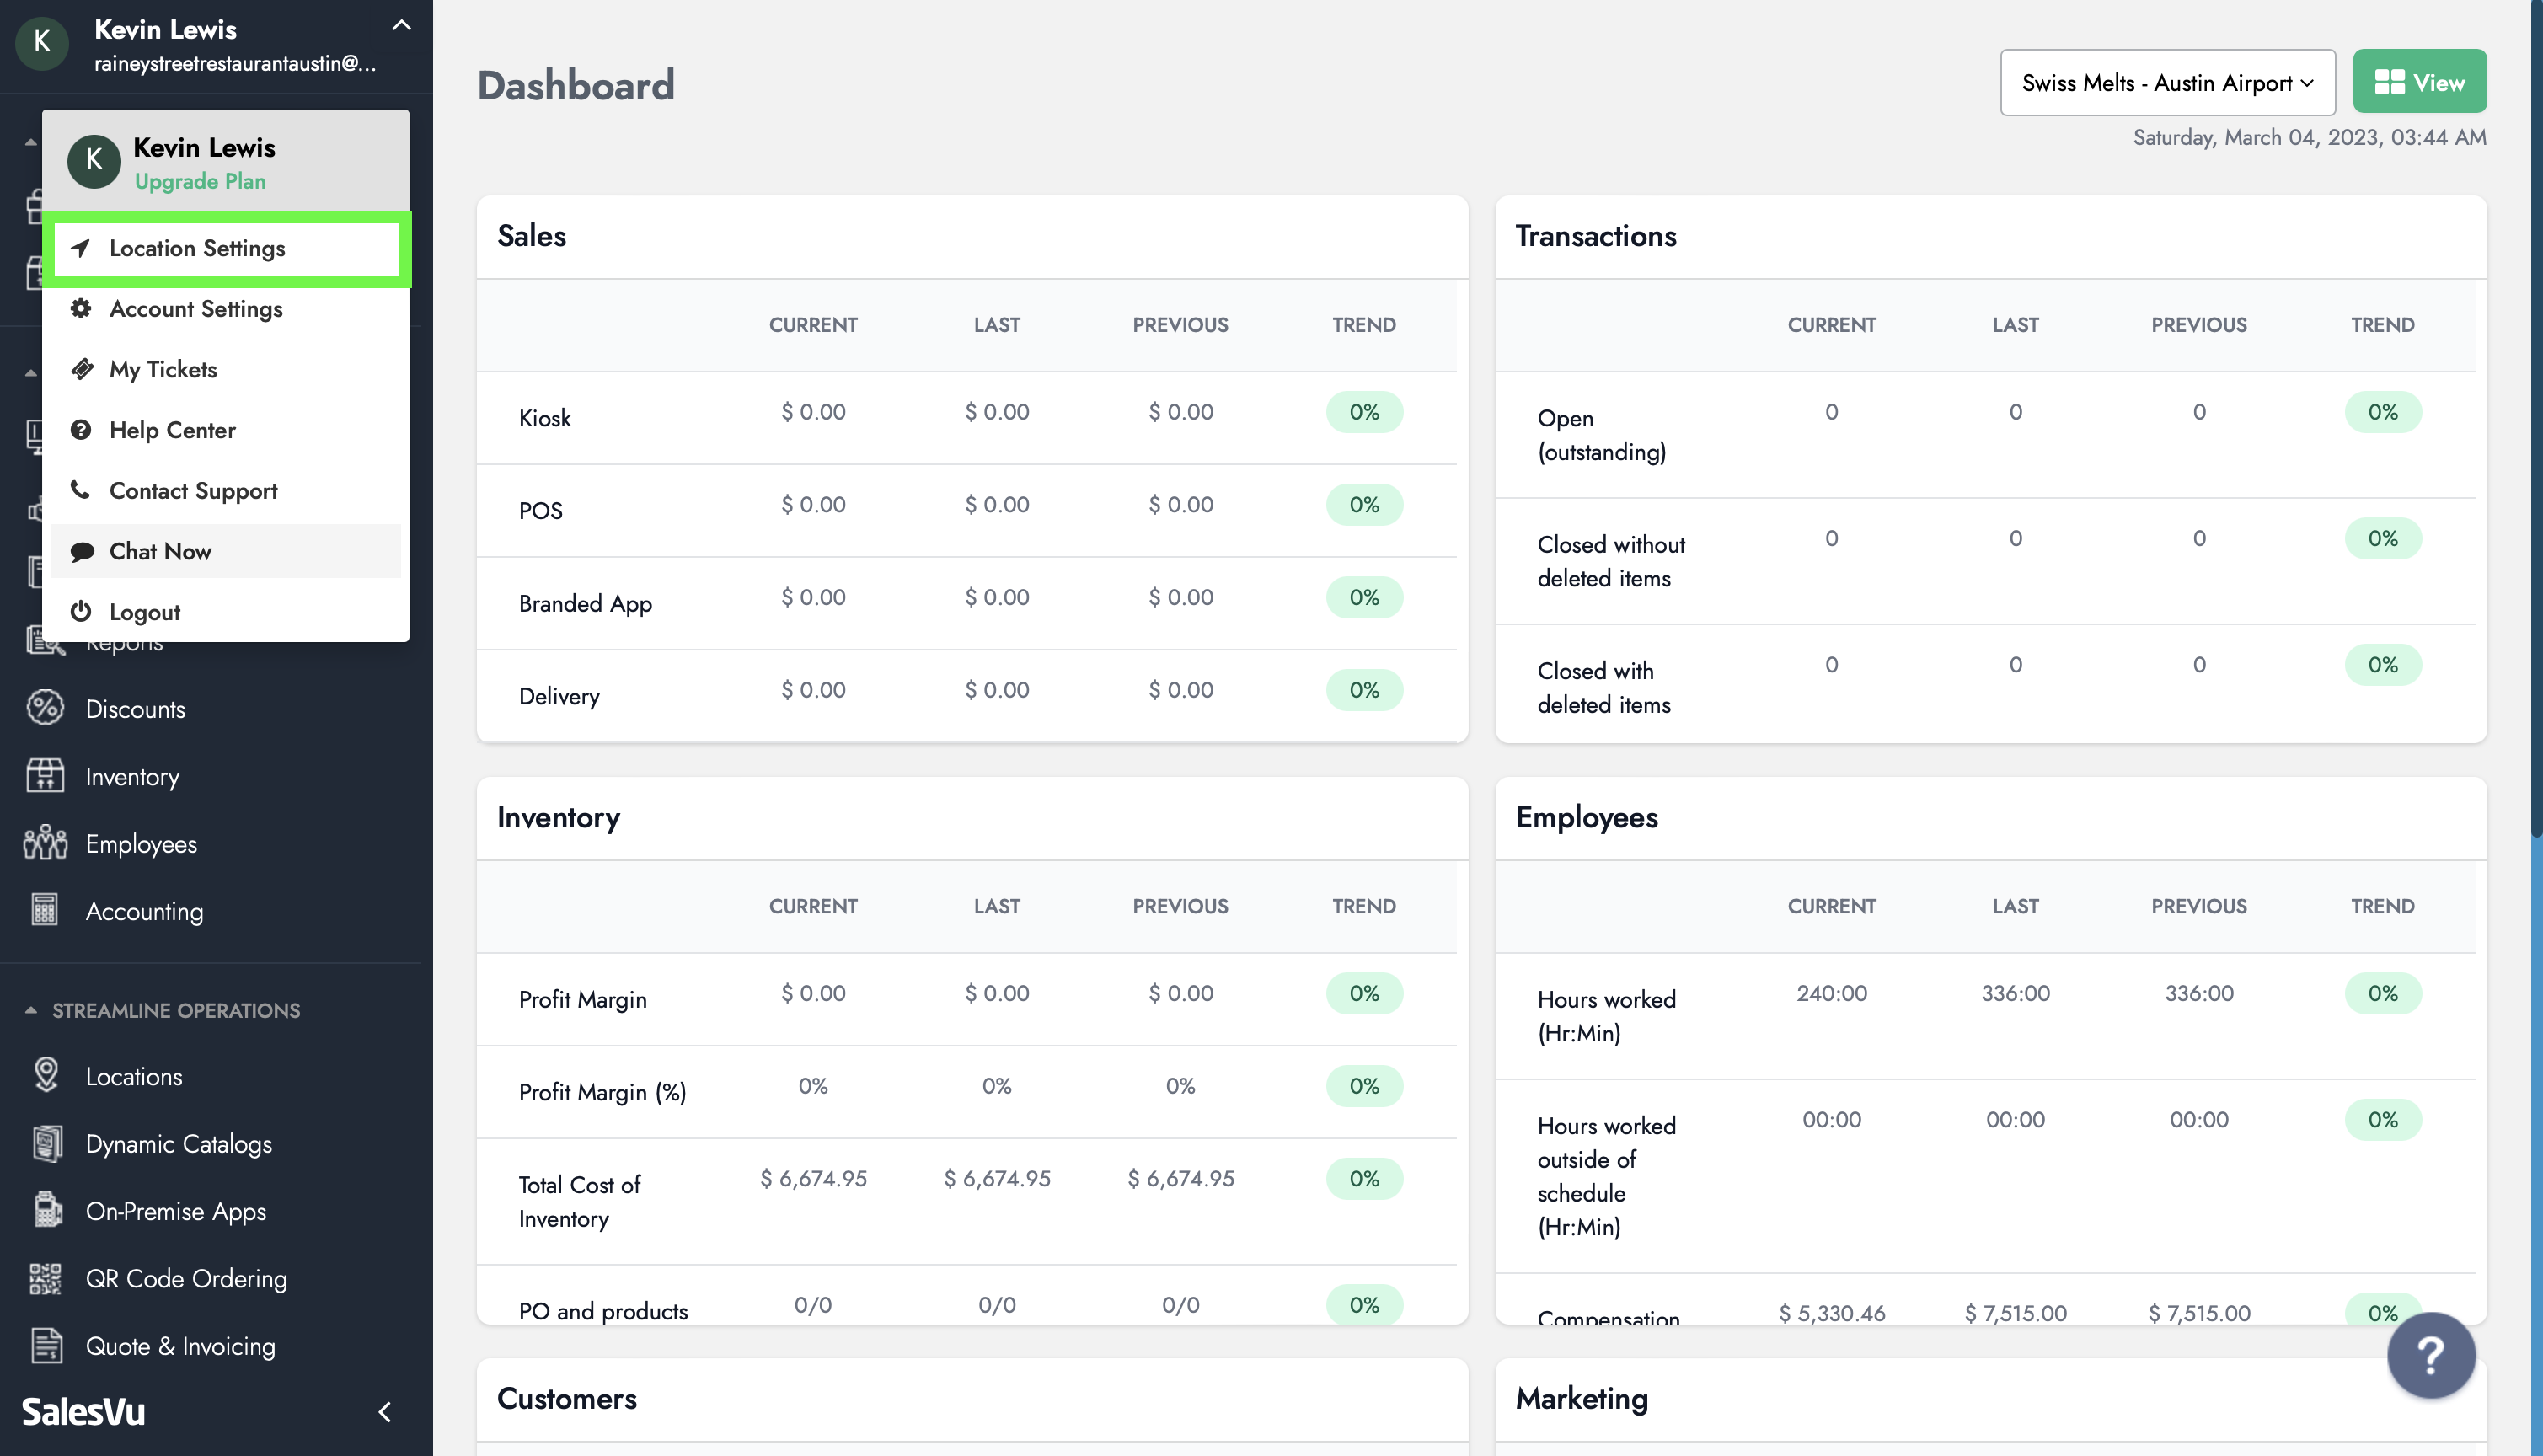Open the Discounts sidebar section
The height and width of the screenshot is (1456, 2543).
(135, 709)
